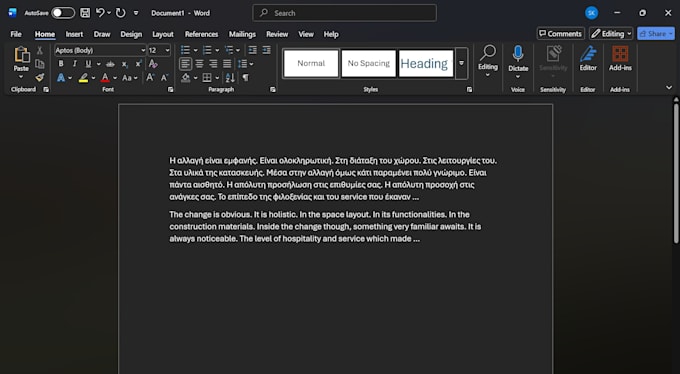Screen dimensions: 680x374
Task: Click the Cut scissors icon
Action: click(x=39, y=50)
